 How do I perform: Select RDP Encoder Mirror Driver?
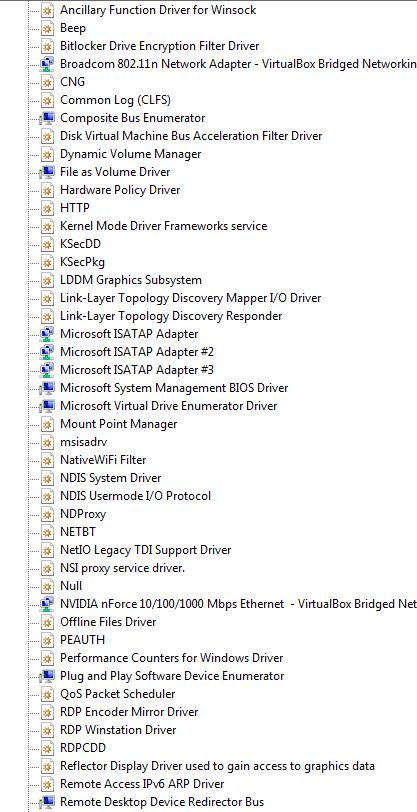point(129,712)
